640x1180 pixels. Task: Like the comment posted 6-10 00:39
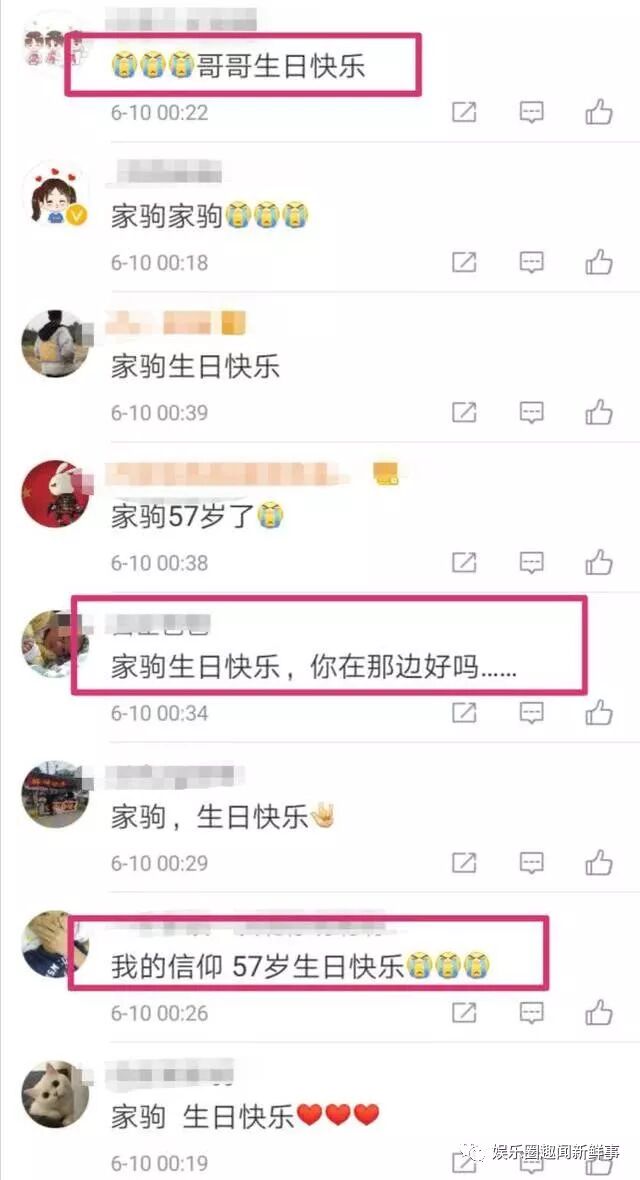point(599,412)
